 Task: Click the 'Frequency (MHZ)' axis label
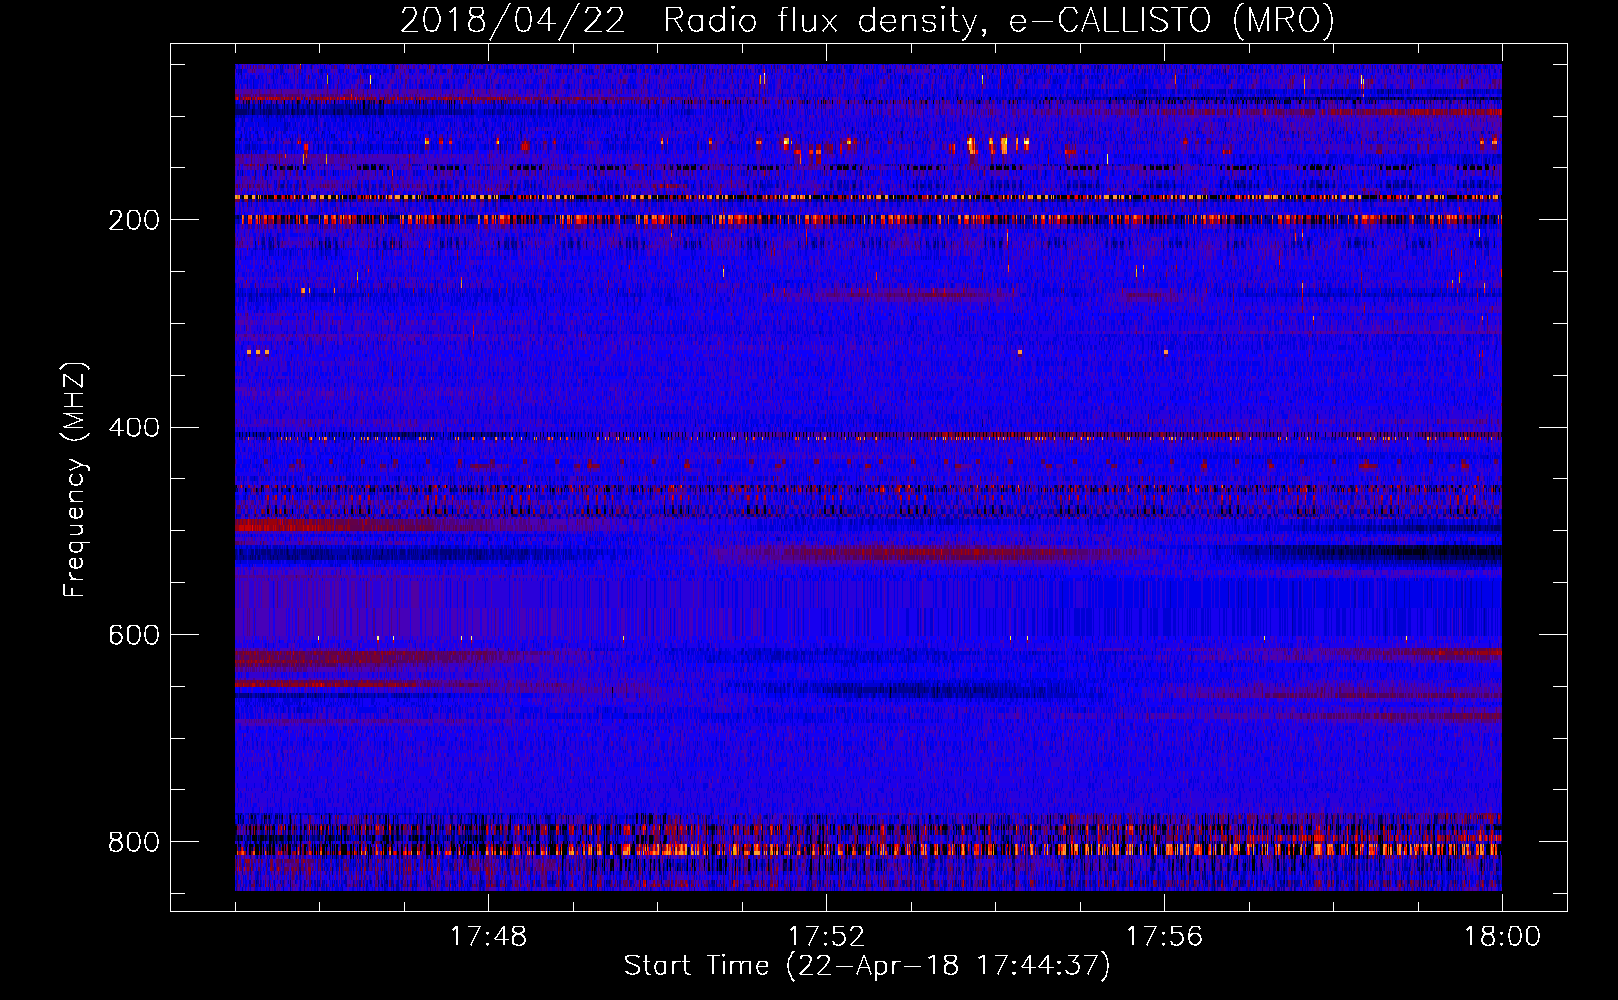75,480
